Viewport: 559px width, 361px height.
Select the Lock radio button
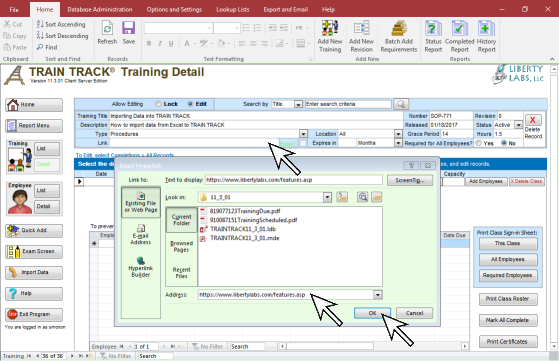[158, 104]
